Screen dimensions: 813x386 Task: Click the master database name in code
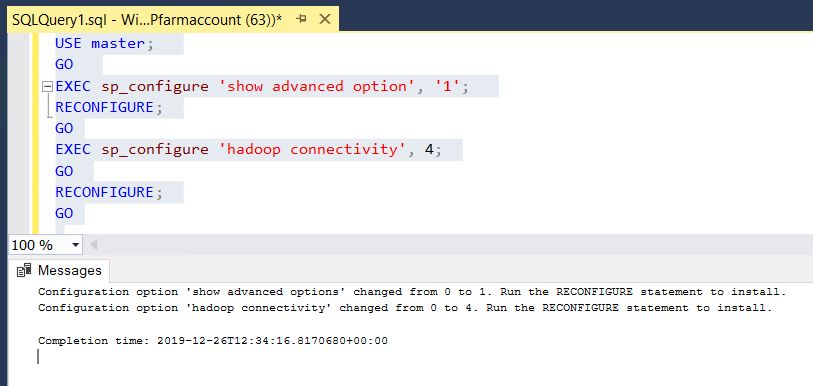tap(118, 44)
